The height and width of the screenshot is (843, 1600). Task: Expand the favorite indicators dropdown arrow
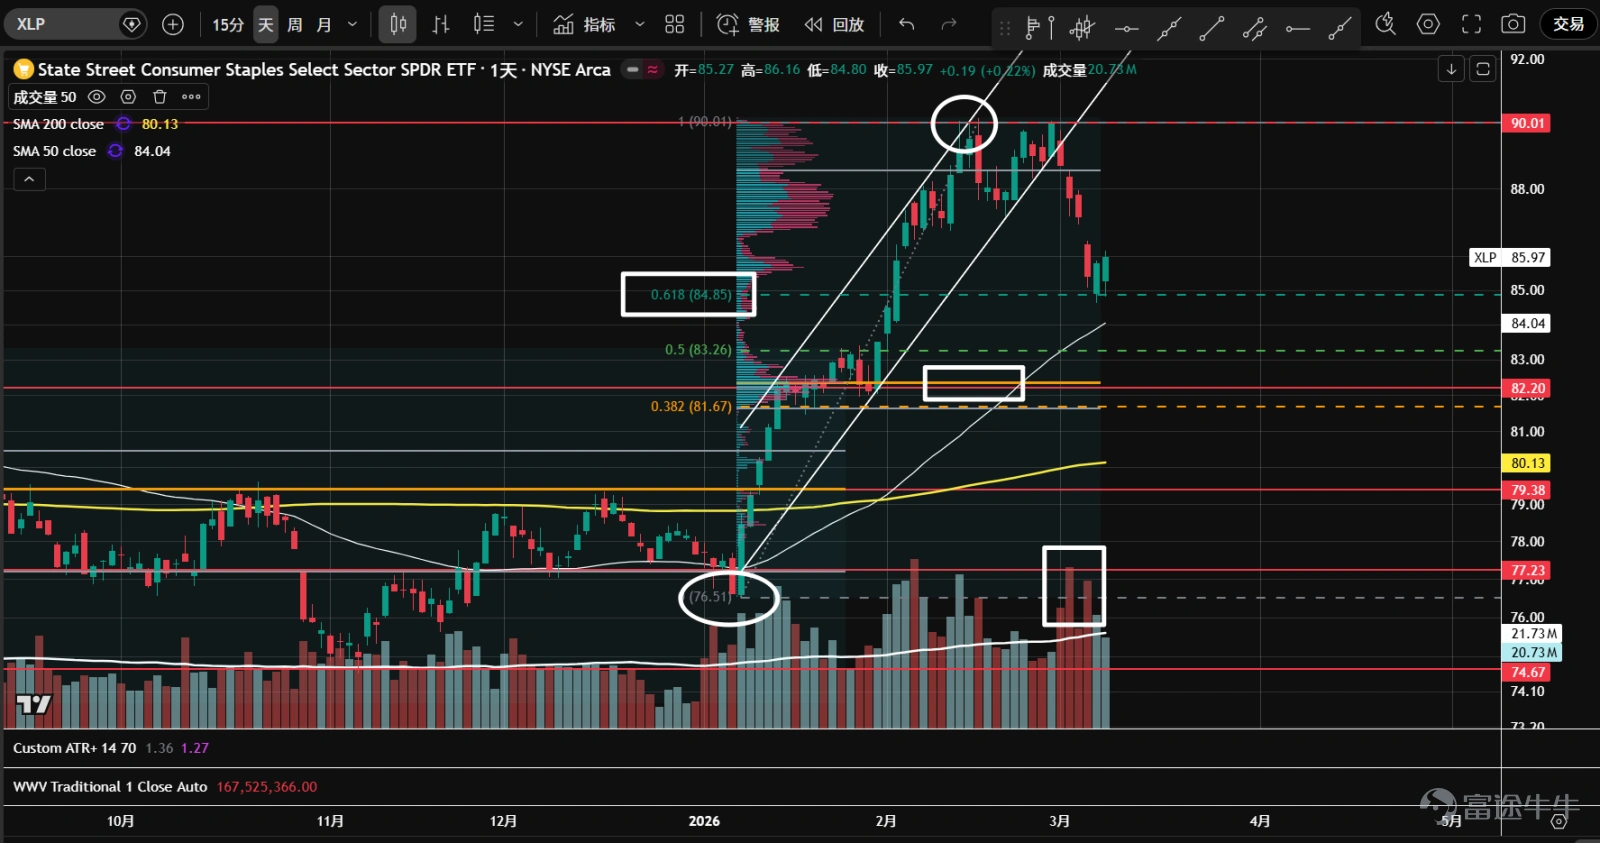point(639,24)
